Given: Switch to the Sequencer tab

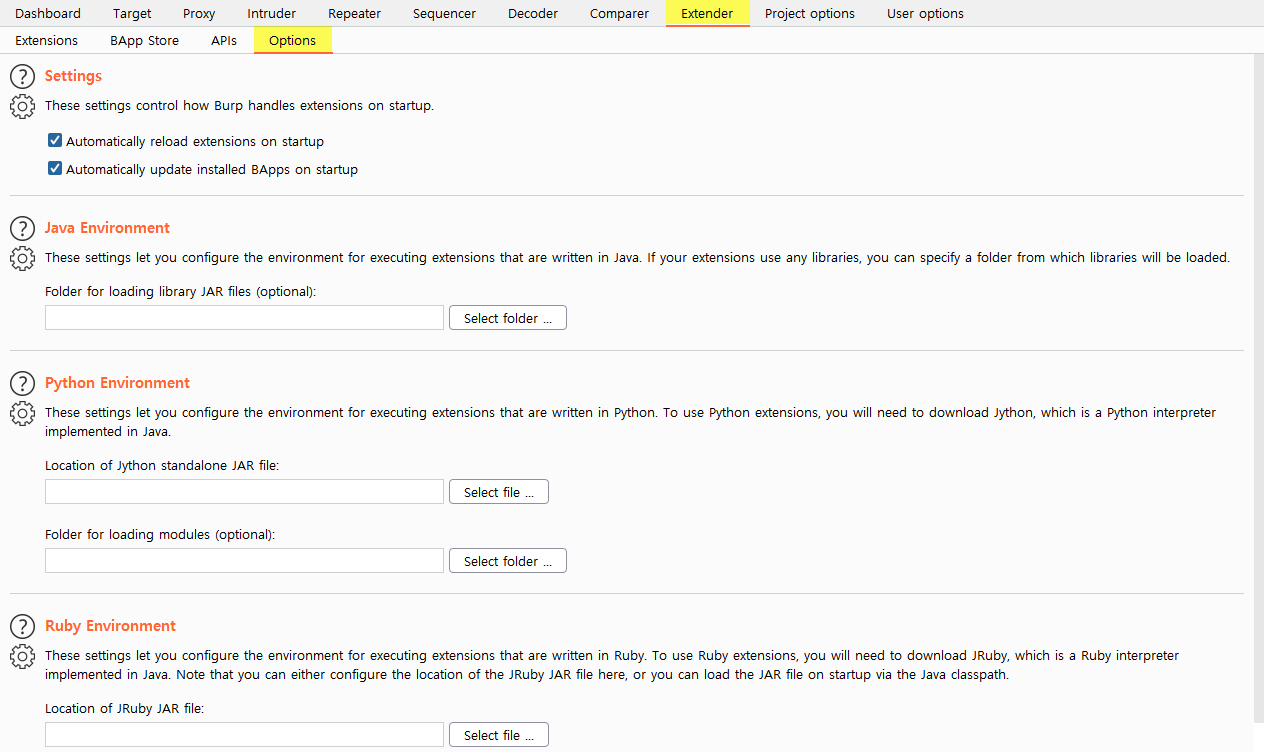Looking at the screenshot, I should 442,13.
